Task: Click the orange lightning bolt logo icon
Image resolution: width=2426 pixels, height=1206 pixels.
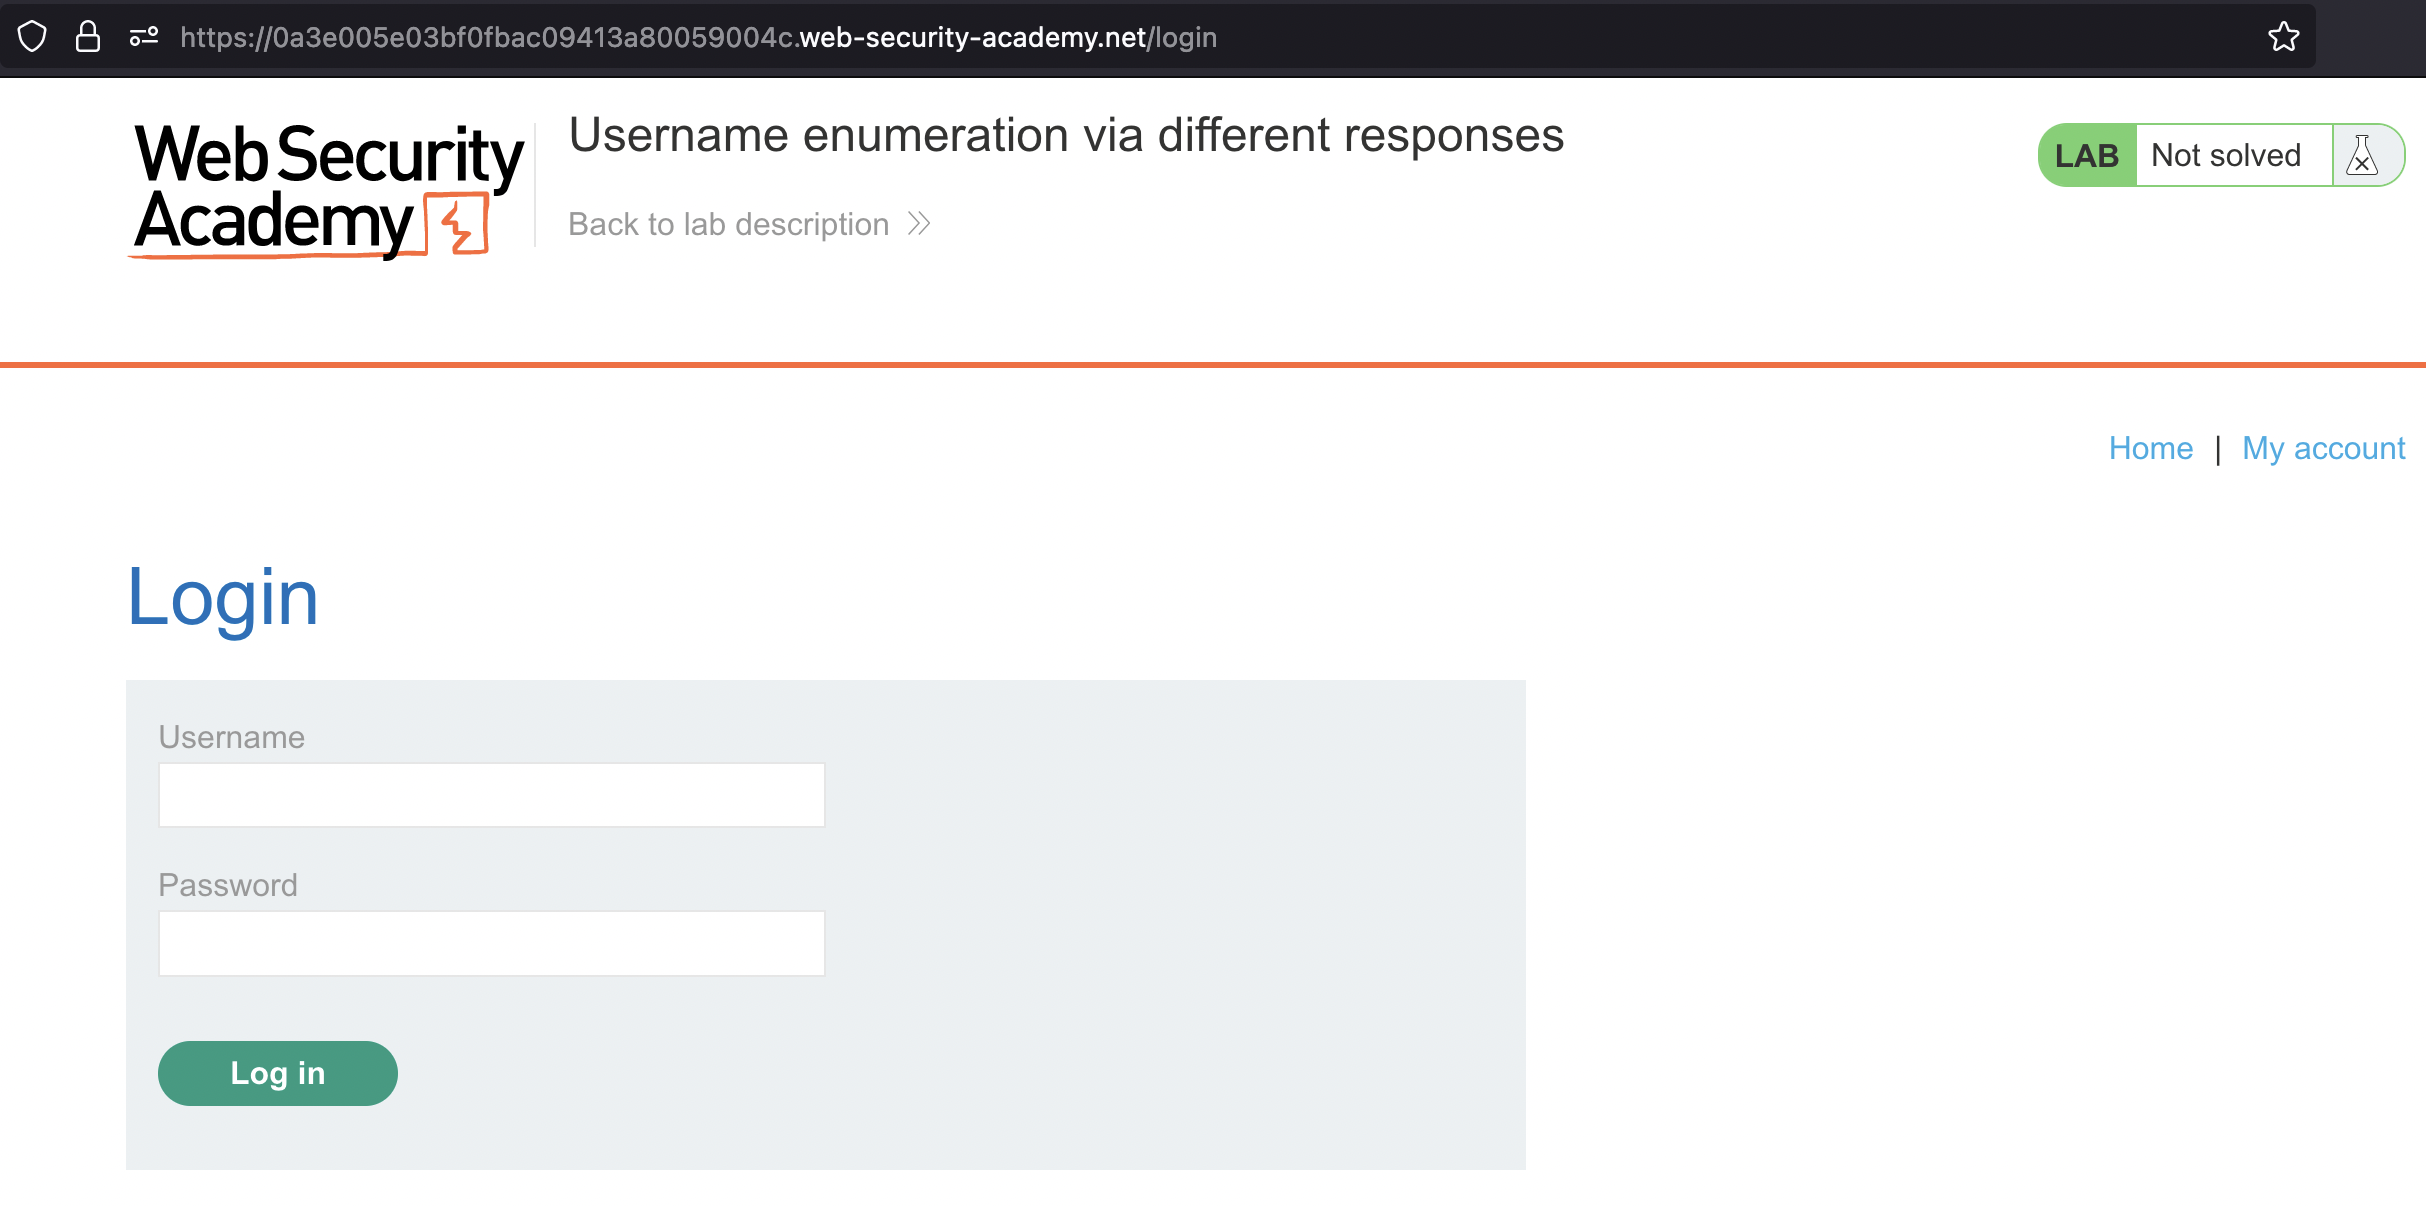Action: (458, 224)
